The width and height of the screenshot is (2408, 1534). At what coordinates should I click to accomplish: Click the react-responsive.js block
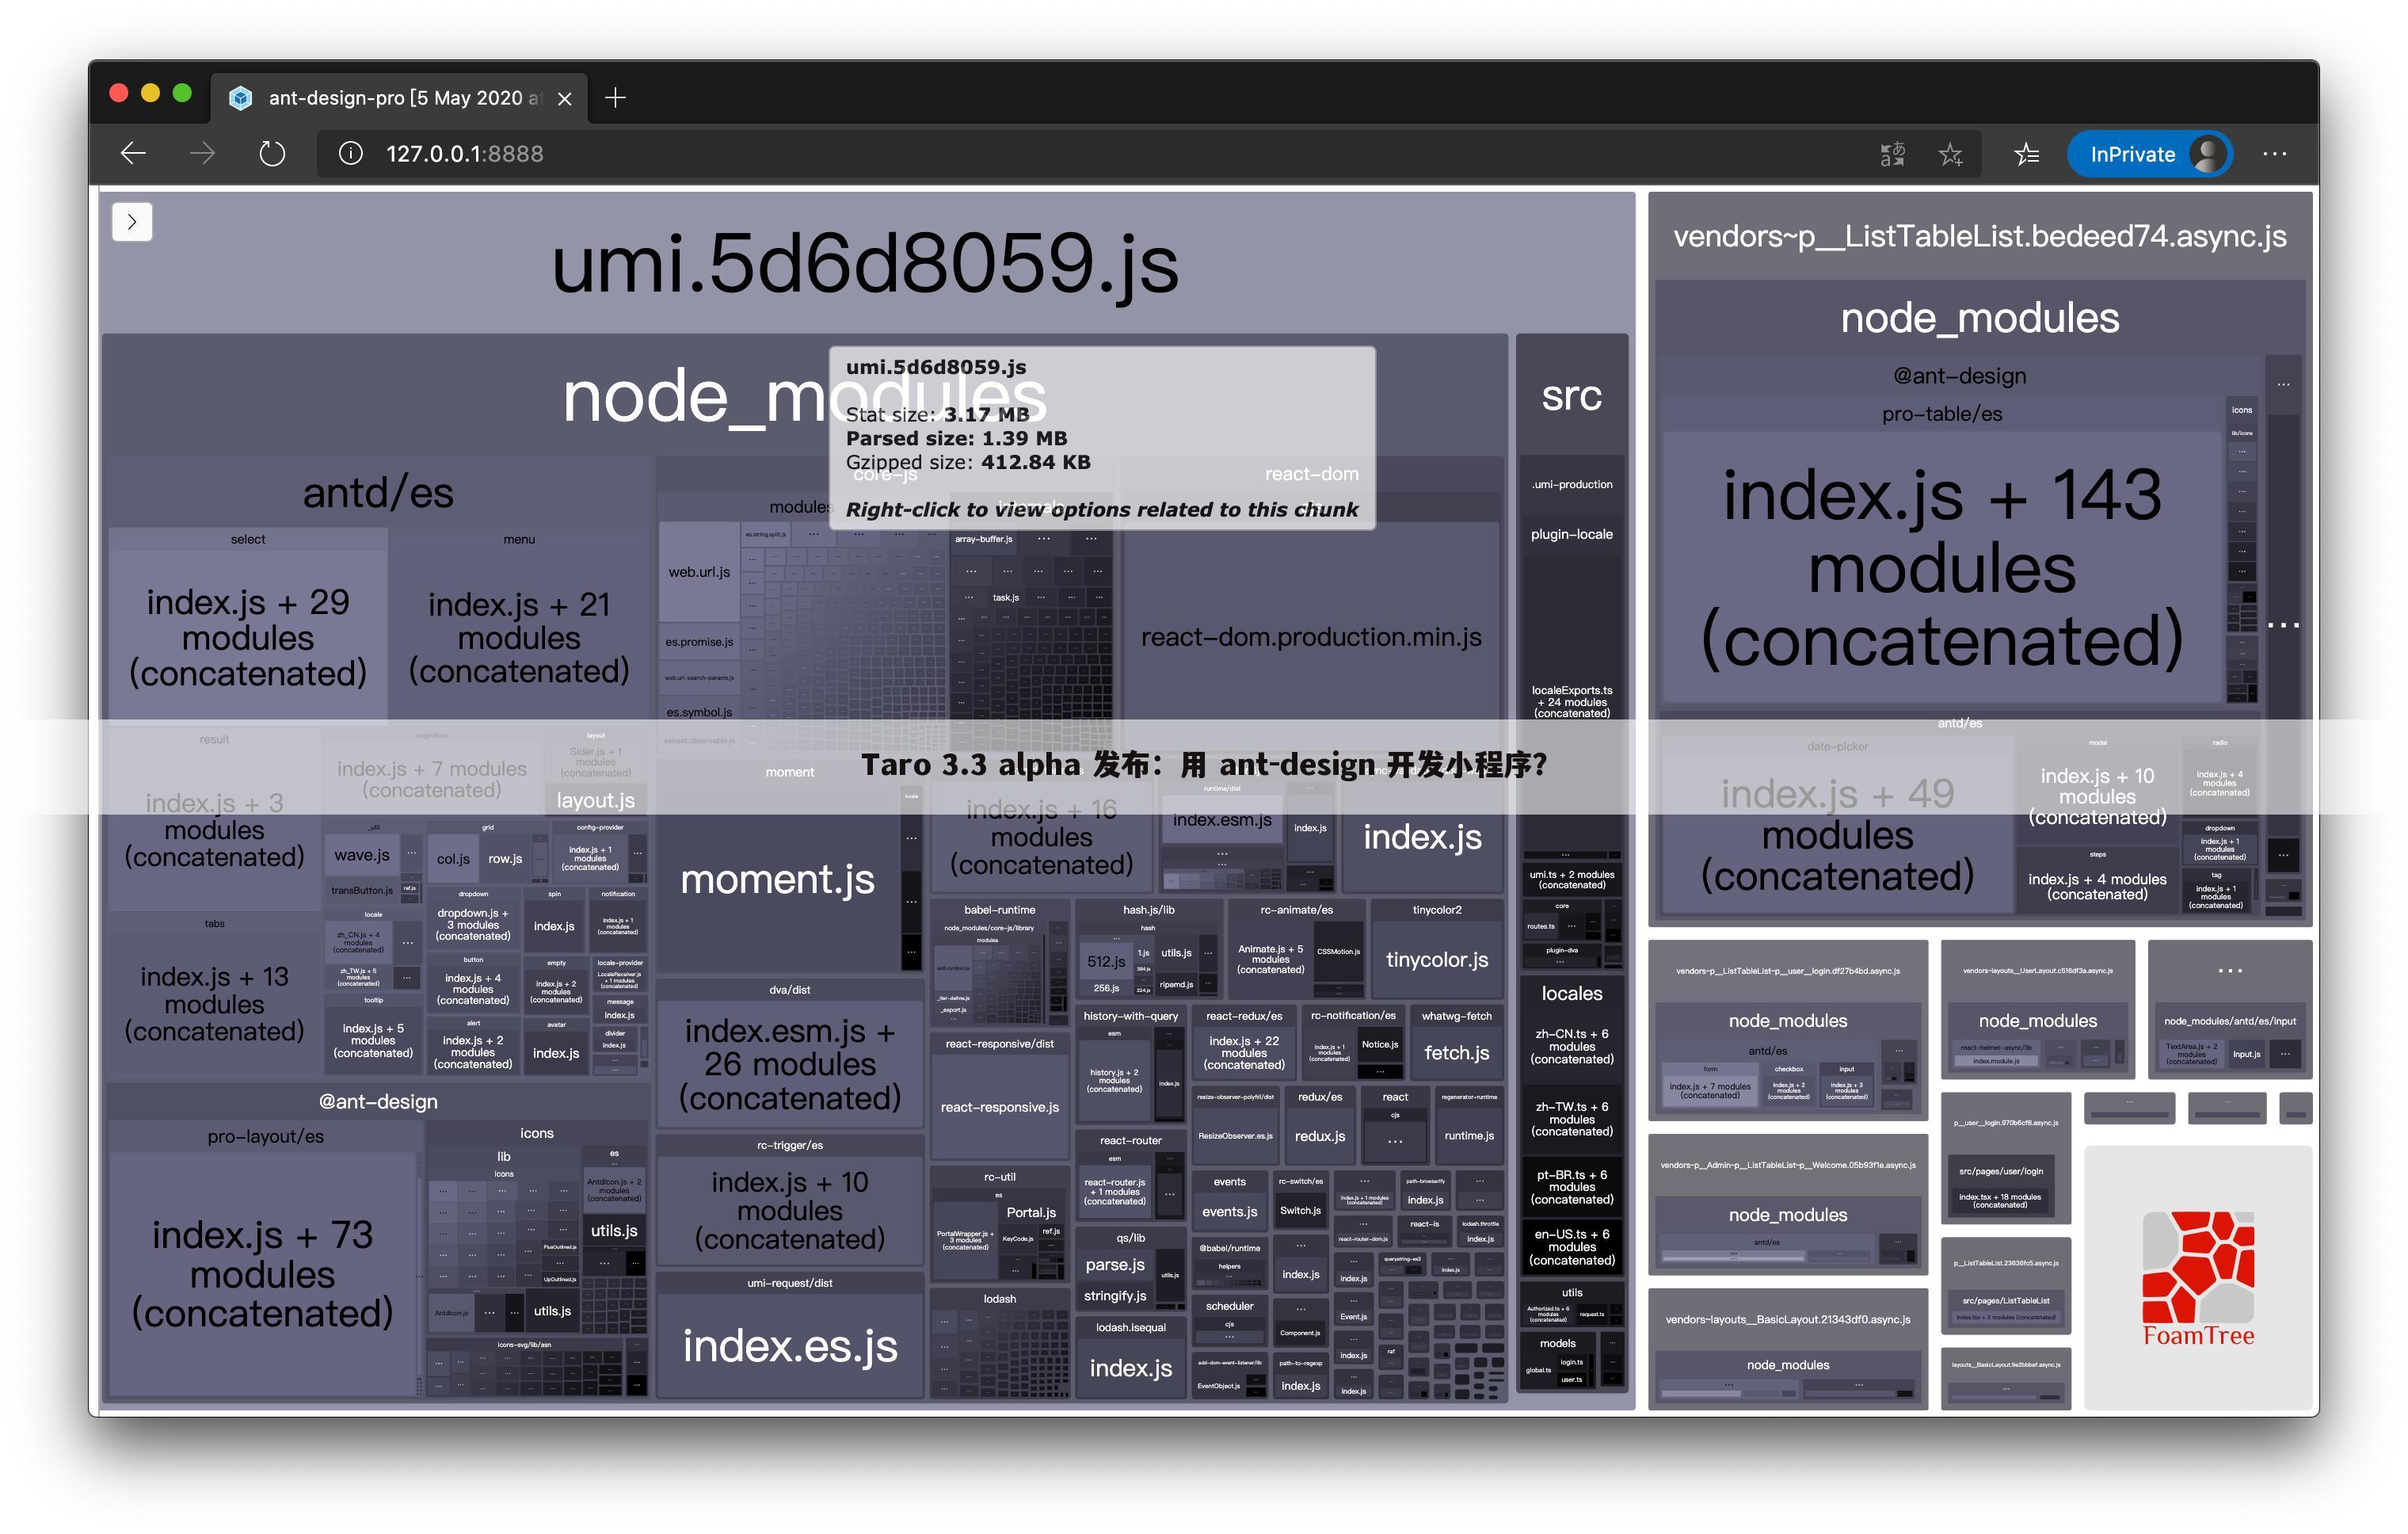coord(999,1107)
